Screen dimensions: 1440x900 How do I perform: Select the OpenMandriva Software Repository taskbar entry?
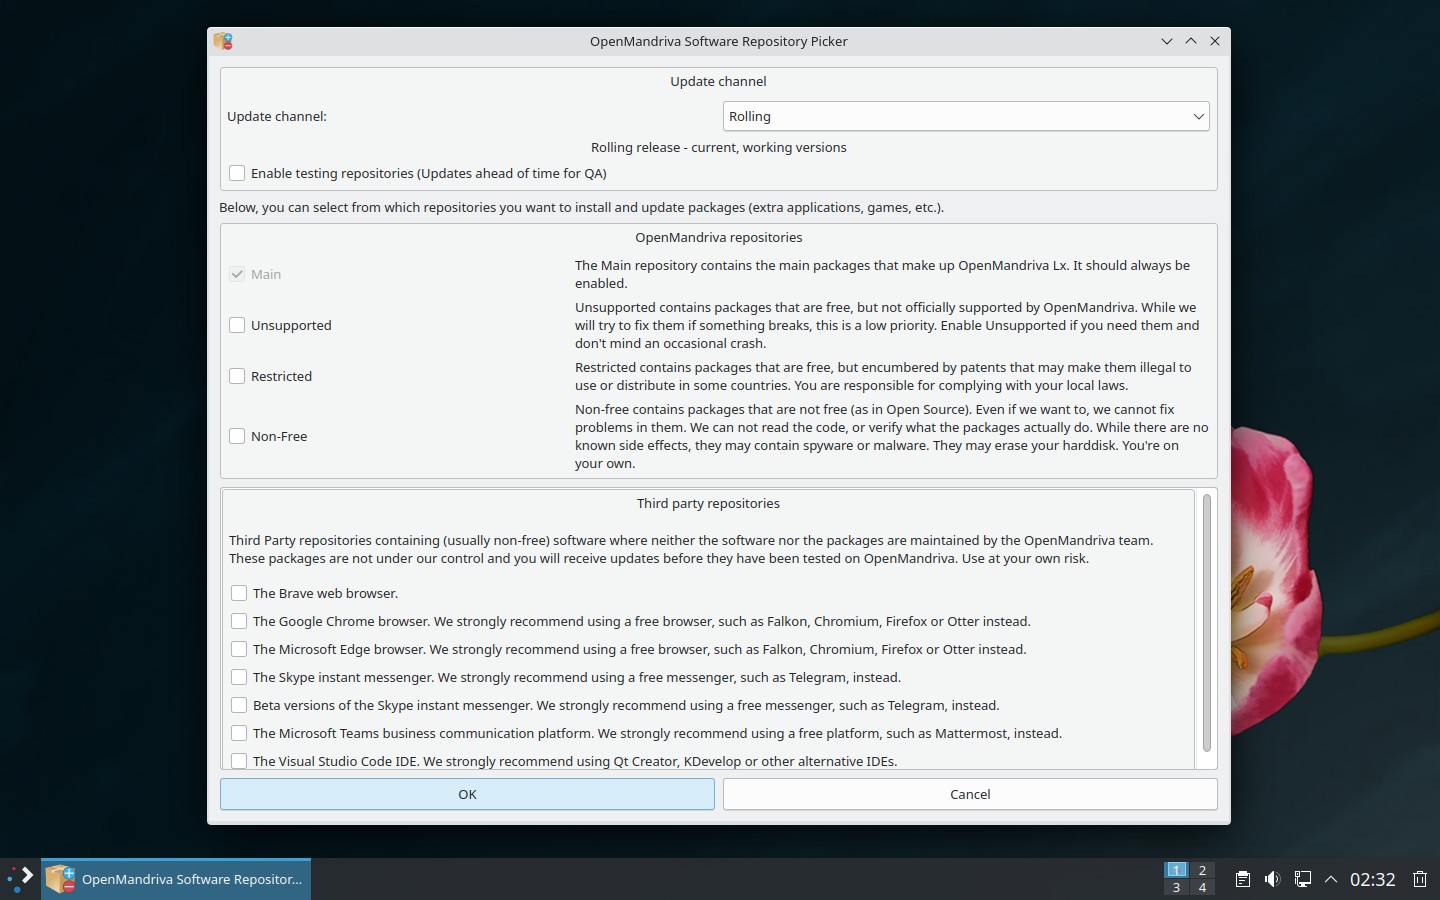pyautogui.click(x=176, y=879)
